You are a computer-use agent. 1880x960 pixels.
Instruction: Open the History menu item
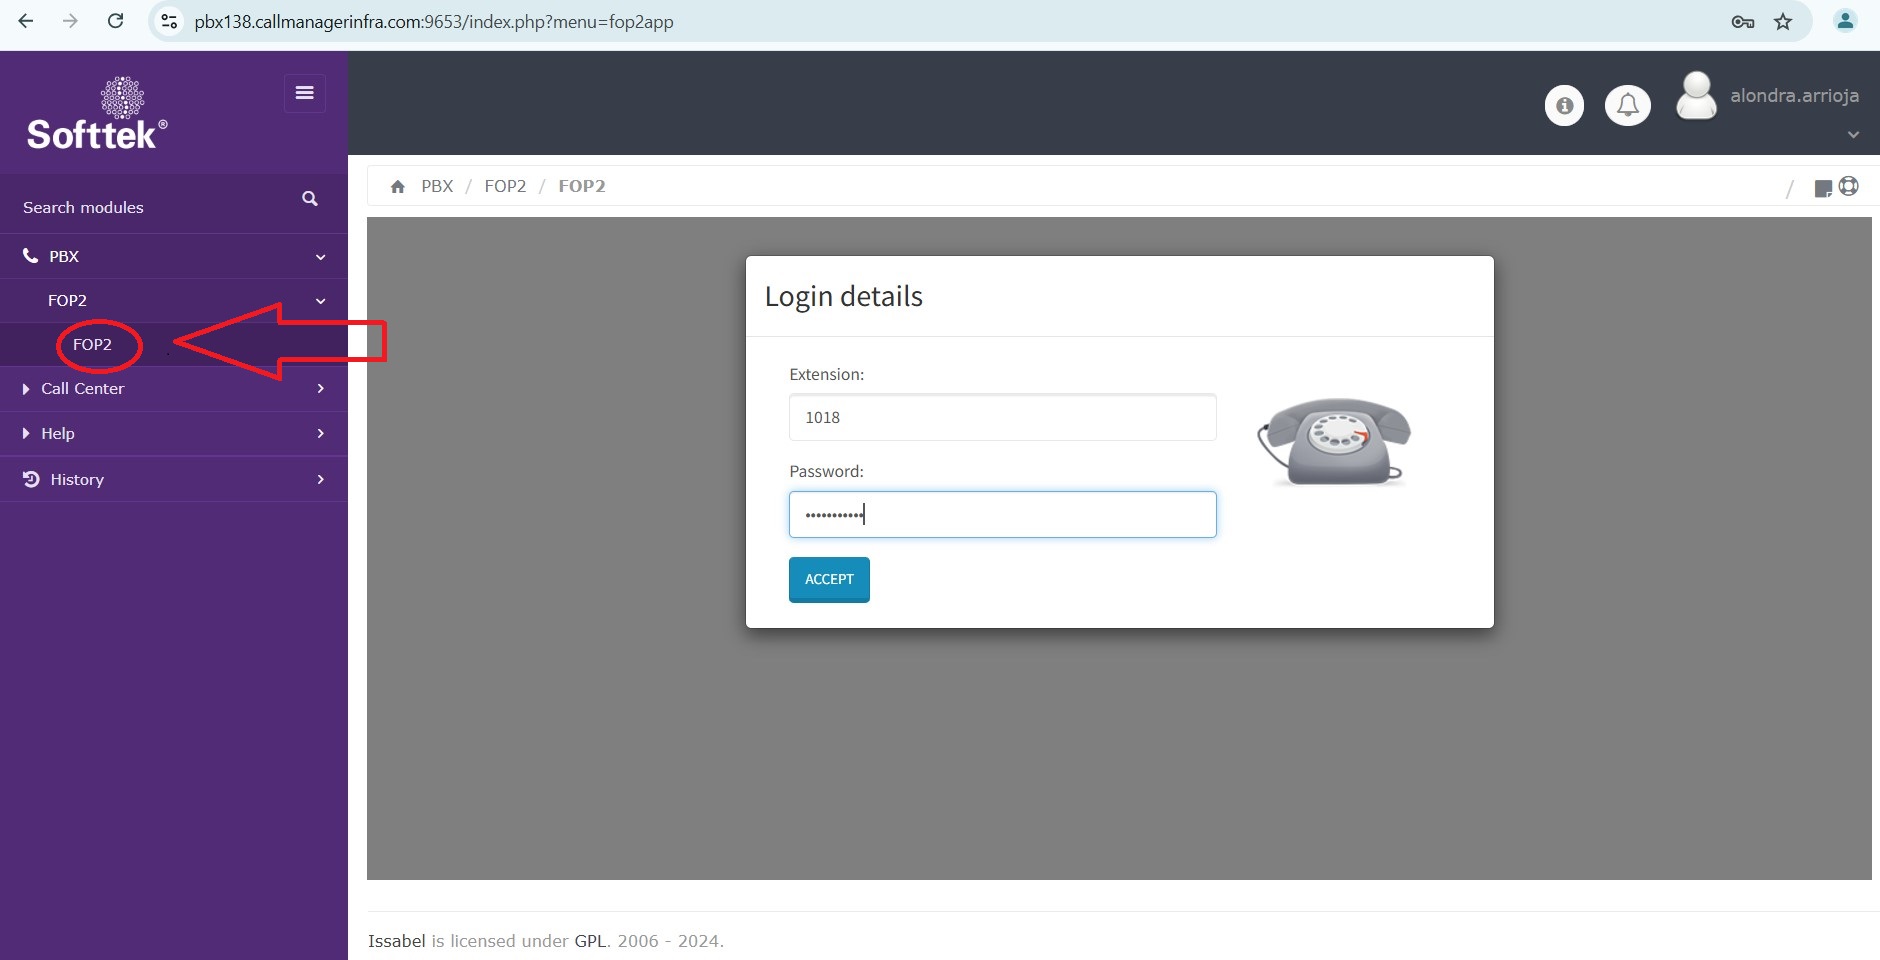point(77,480)
